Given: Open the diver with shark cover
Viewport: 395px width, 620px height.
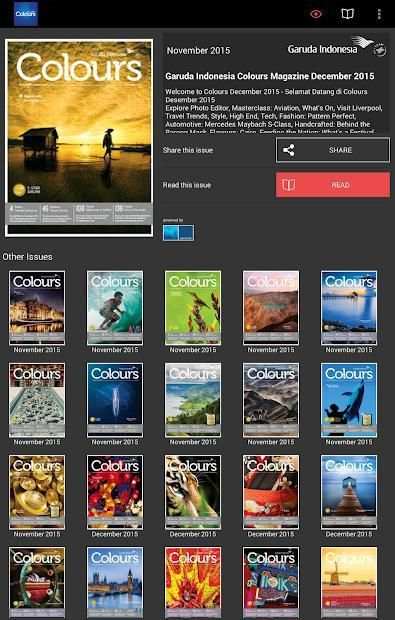Looking at the screenshot, I should 349,400.
